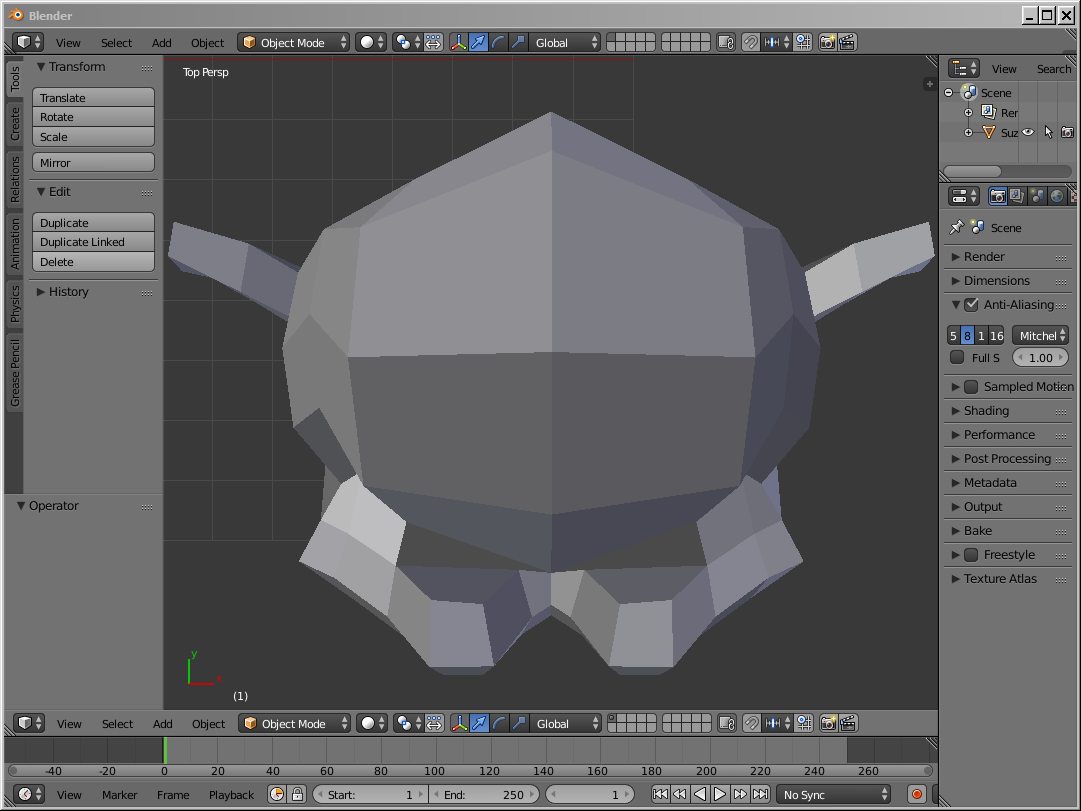The image size is (1081, 811).
Task: Click the Duplicate Linked button
Action: pyautogui.click(x=93, y=242)
